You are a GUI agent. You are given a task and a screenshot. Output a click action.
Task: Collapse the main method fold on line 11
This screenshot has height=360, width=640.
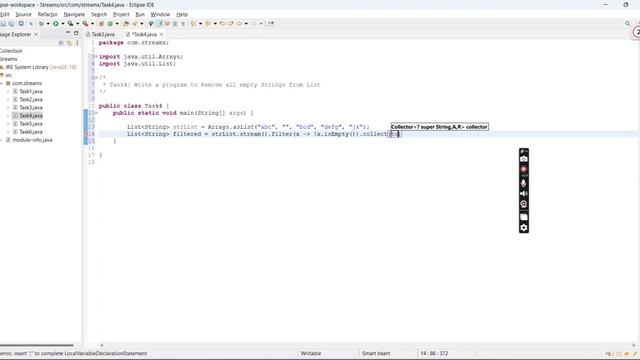click(x=96, y=113)
